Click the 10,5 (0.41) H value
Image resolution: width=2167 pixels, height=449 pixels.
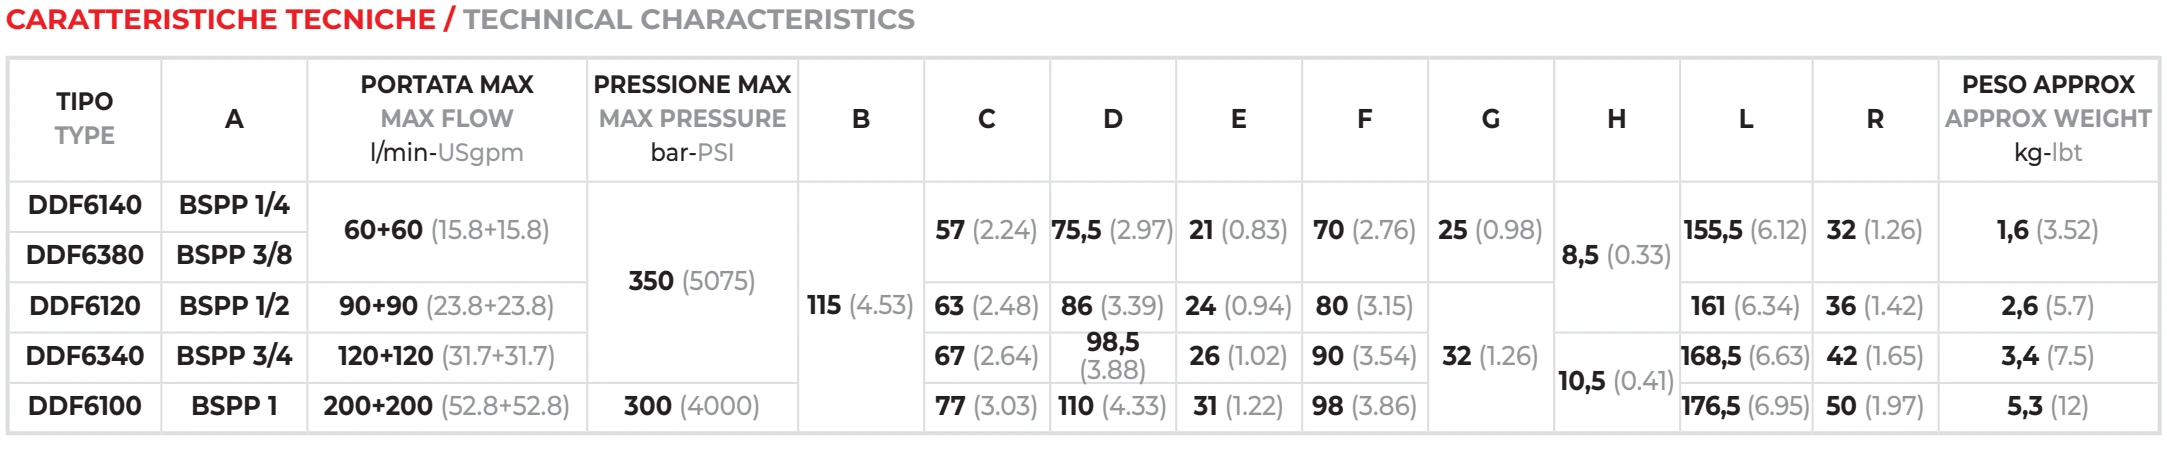tap(1616, 381)
